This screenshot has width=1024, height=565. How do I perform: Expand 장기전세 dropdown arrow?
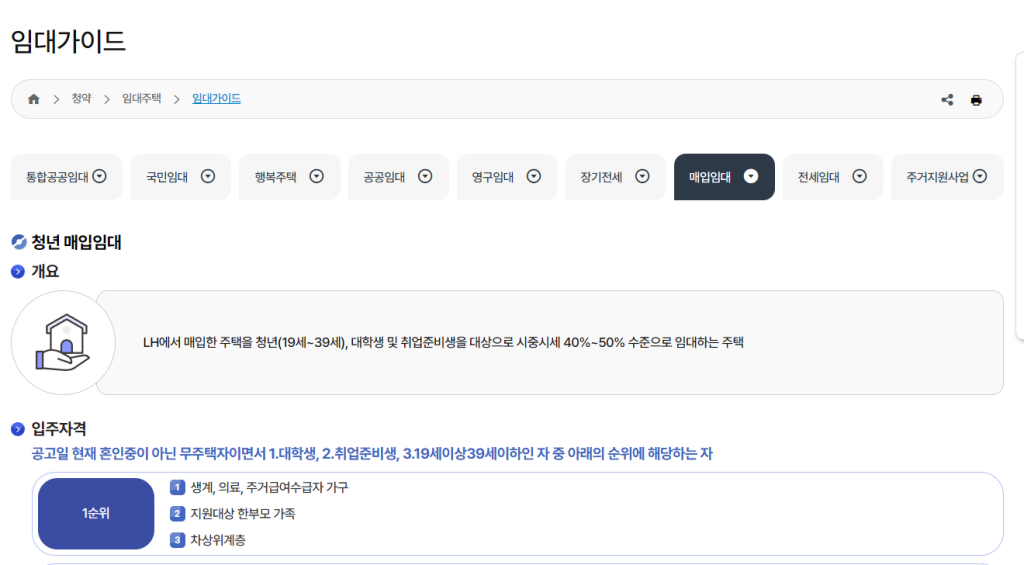pos(643,176)
